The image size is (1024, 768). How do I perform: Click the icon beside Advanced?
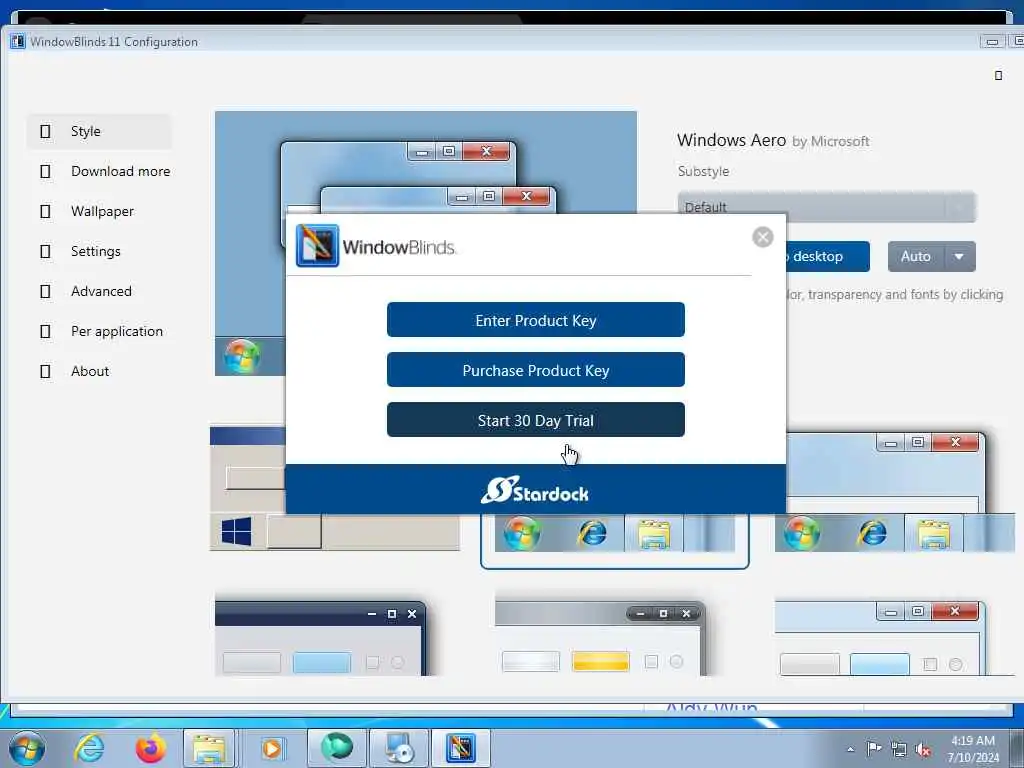45,291
